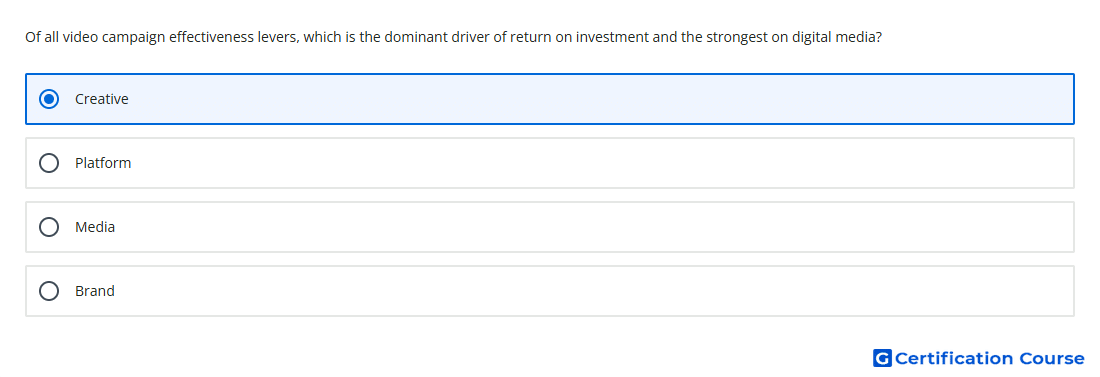This screenshot has height=377, width=1100.
Task: Click "video campaign effectiveness levers" in question
Action: 181,37
